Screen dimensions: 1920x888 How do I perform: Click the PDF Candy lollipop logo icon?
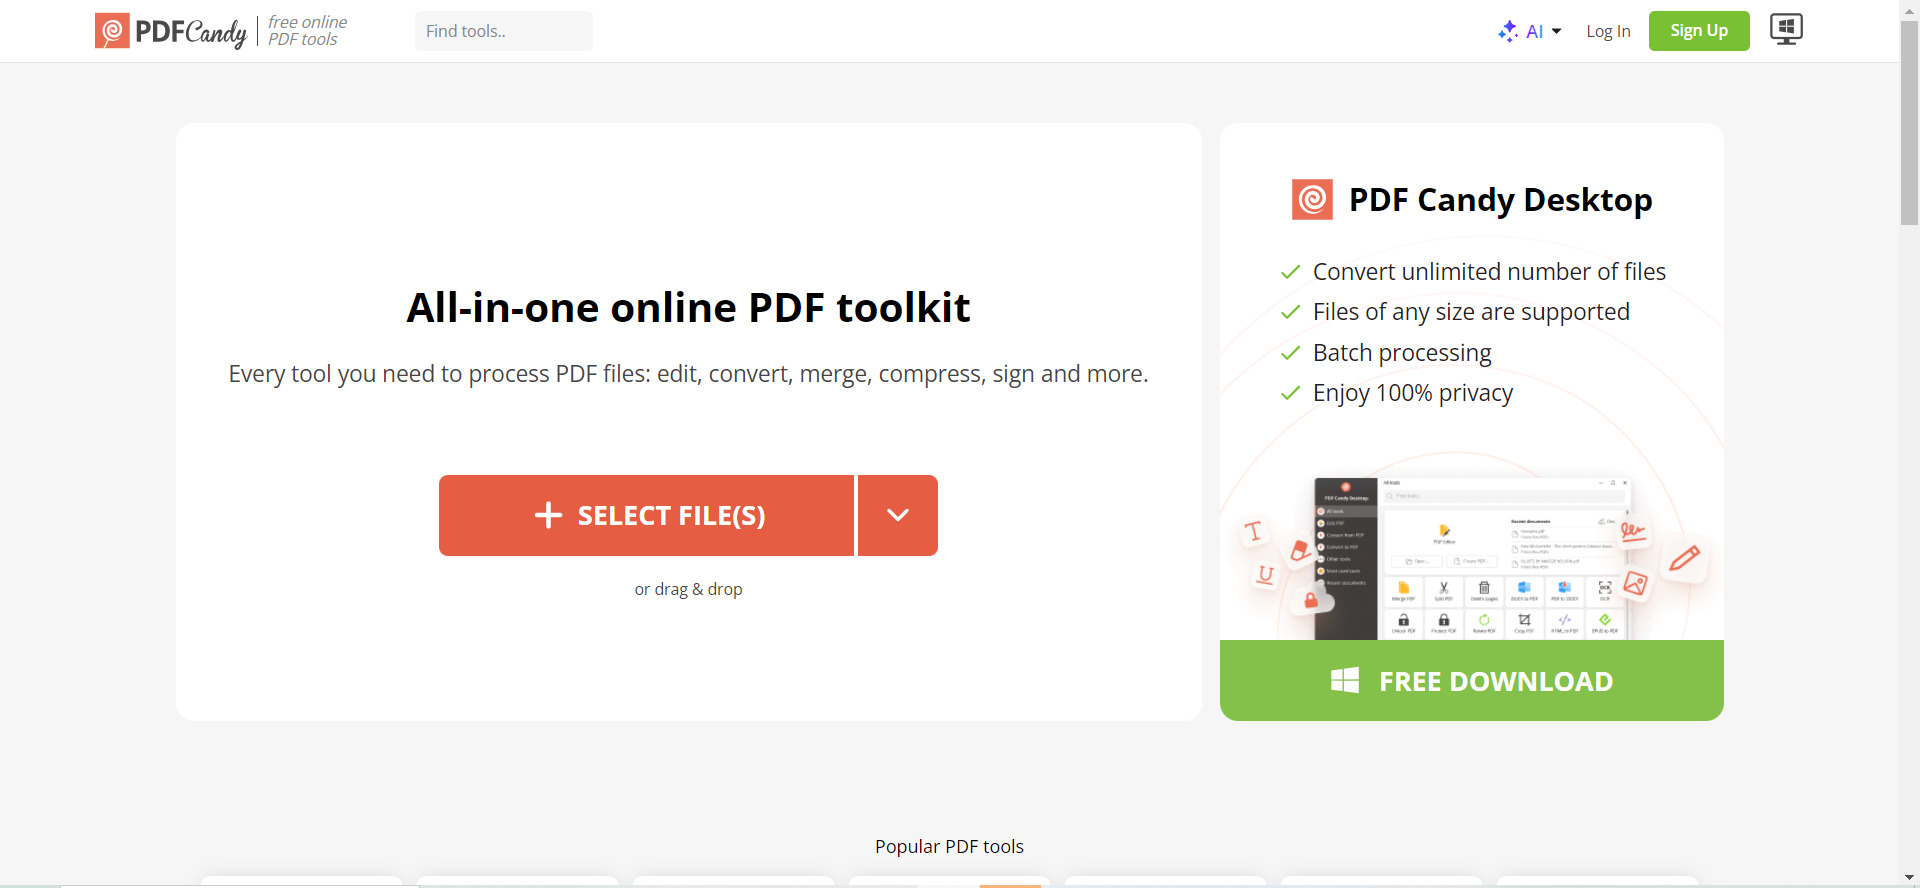(112, 31)
